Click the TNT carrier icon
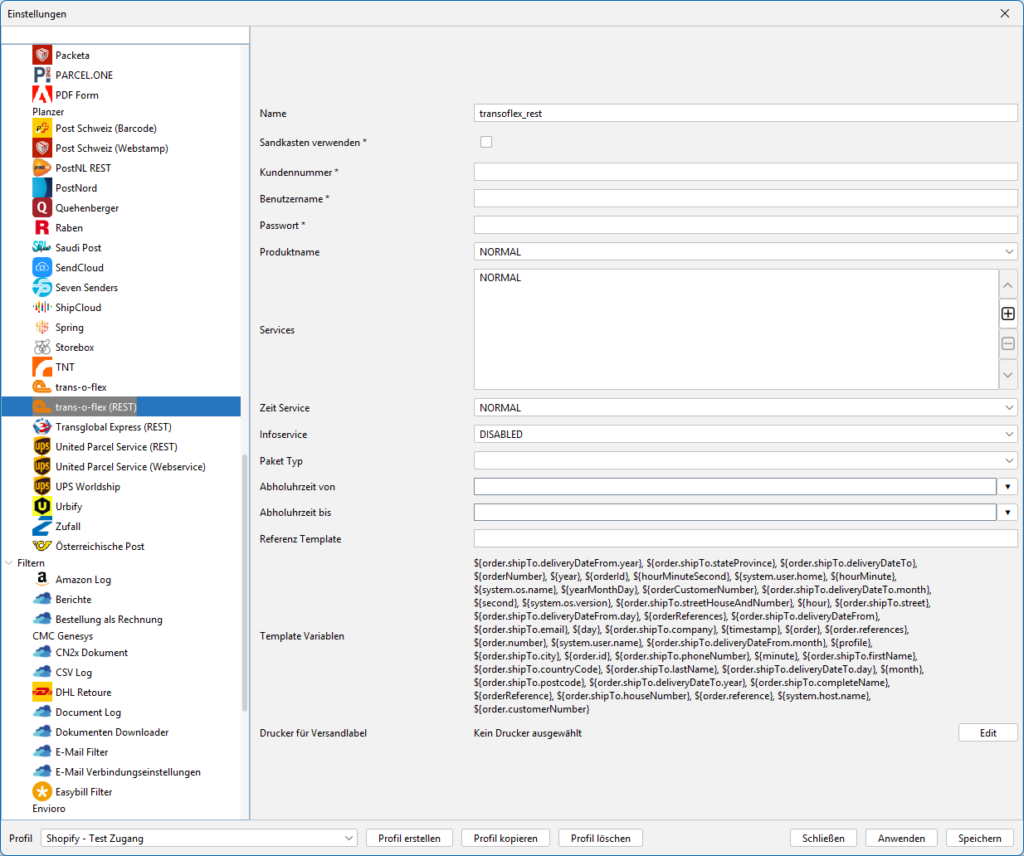This screenshot has height=856, width=1024. tap(42, 367)
